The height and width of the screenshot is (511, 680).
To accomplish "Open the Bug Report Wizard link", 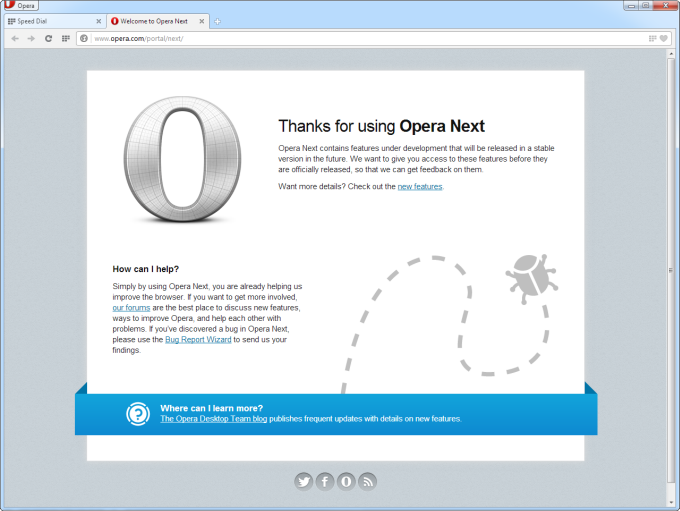I will pos(198,340).
